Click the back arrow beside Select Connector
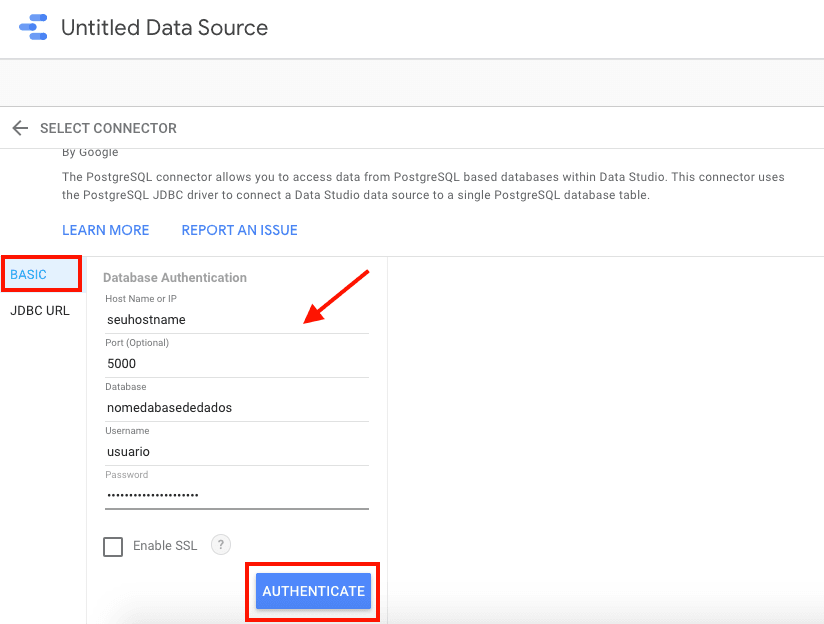This screenshot has height=624, width=824. 20,128
